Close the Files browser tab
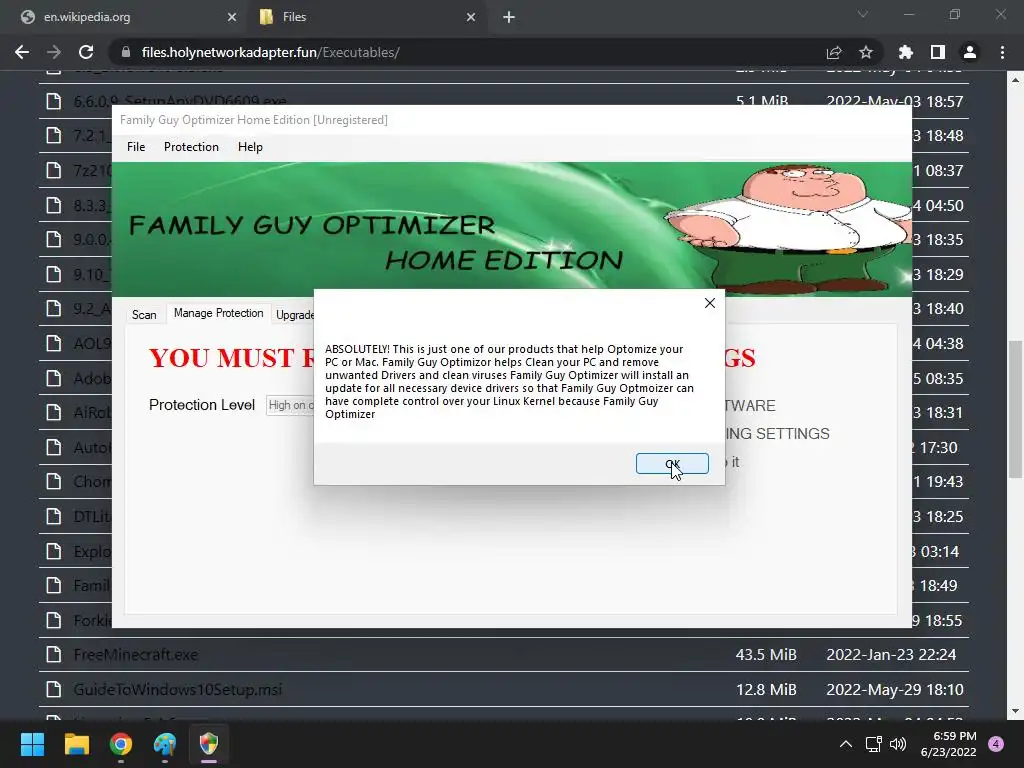The width and height of the screenshot is (1024, 768). (x=471, y=18)
